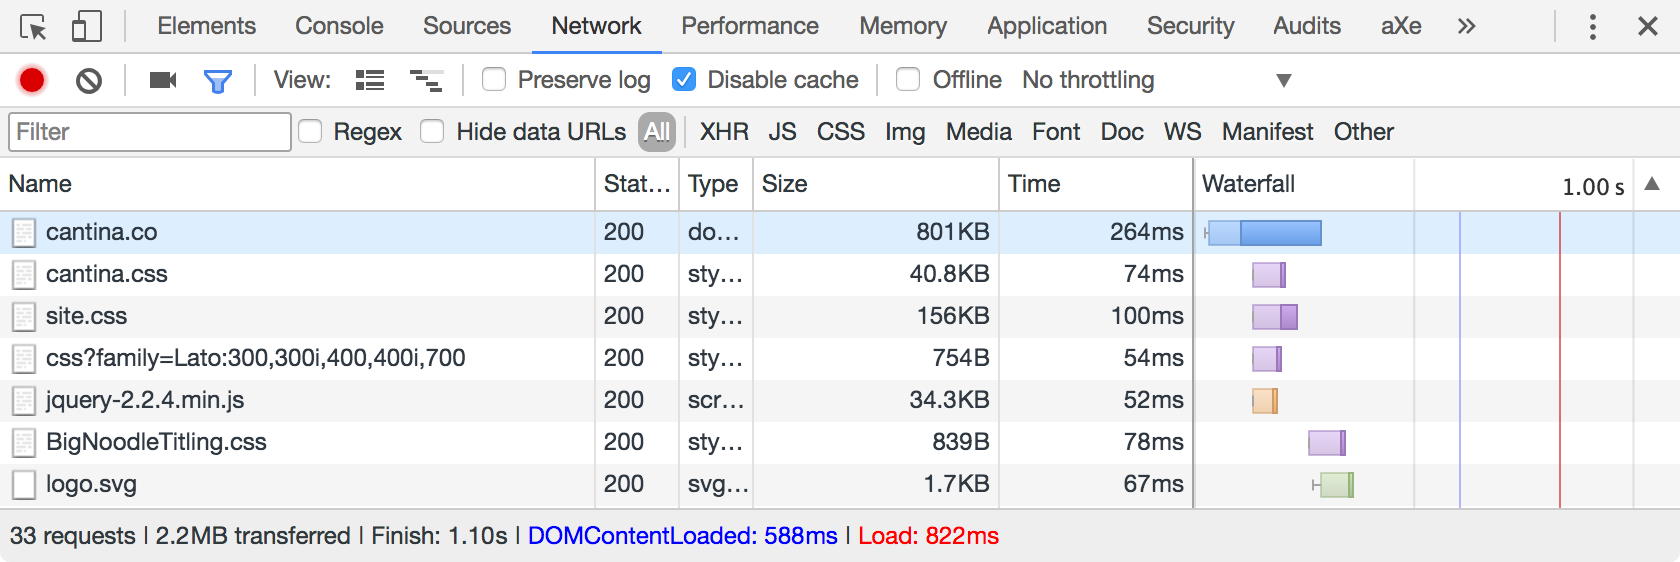Open the DevTools three-dot menu

(1592, 27)
